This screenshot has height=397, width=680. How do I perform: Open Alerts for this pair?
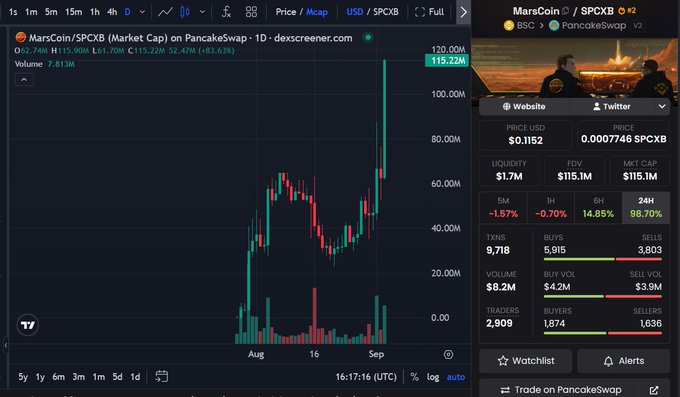(x=624, y=361)
